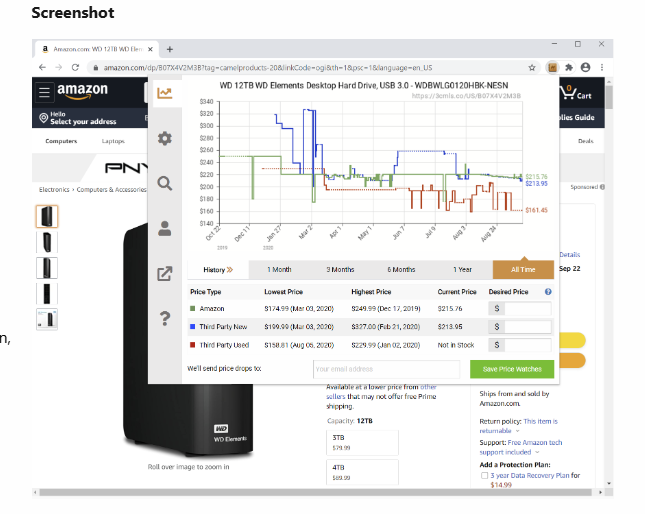
Task: Toggle the Third Party Used red swatch
Action: pos(193,345)
